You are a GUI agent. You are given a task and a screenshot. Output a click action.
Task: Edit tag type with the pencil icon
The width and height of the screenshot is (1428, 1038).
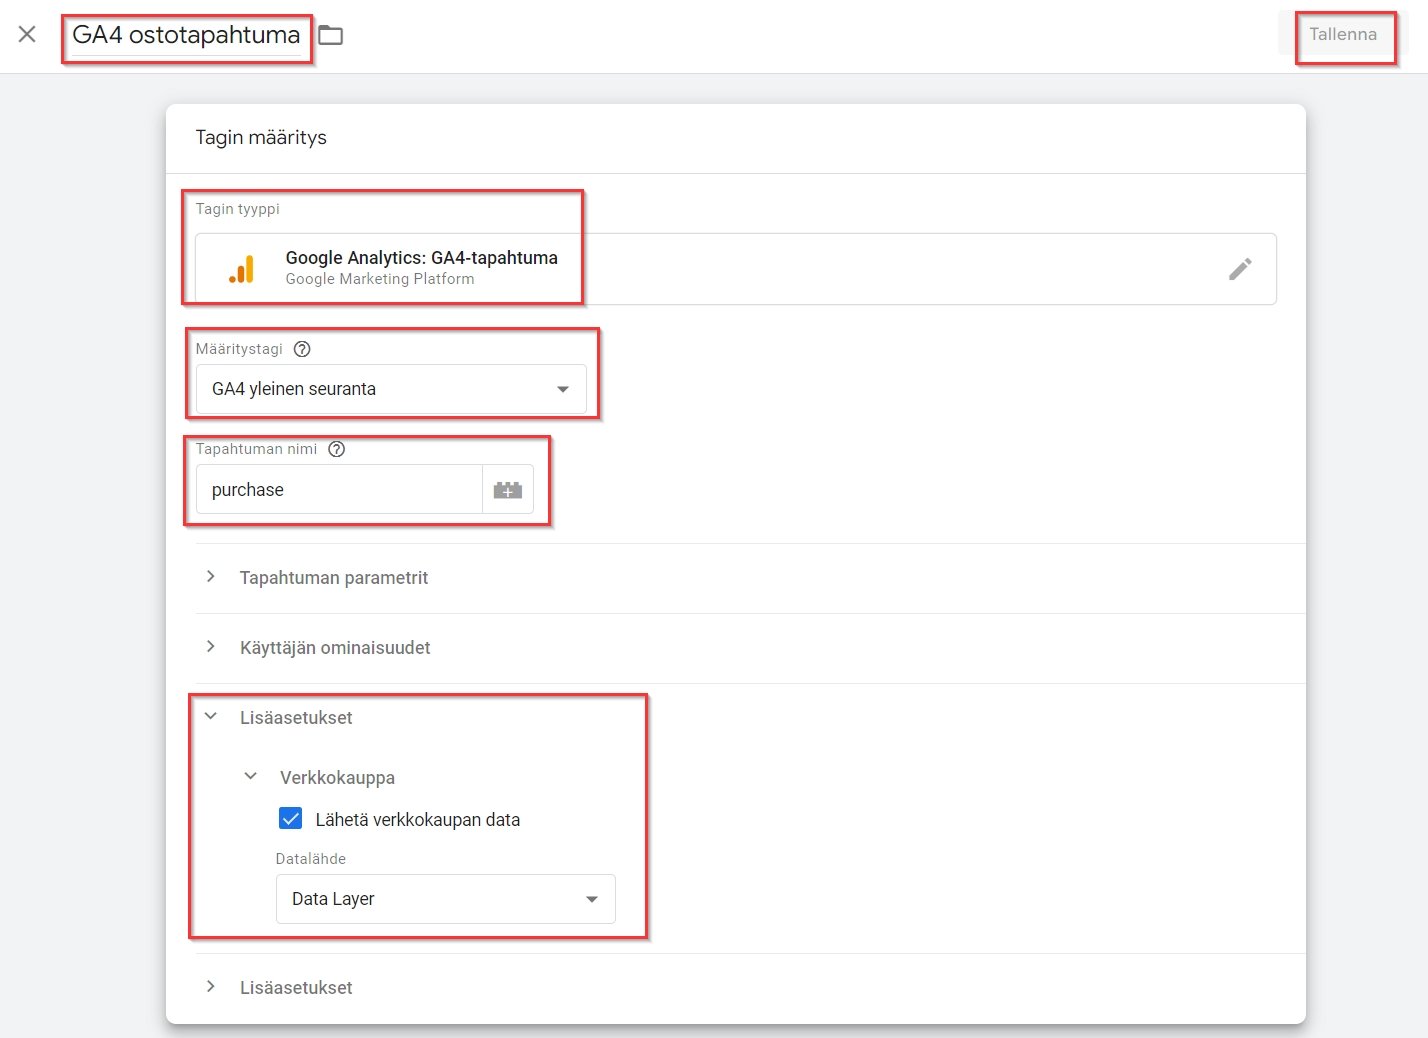[1240, 269]
